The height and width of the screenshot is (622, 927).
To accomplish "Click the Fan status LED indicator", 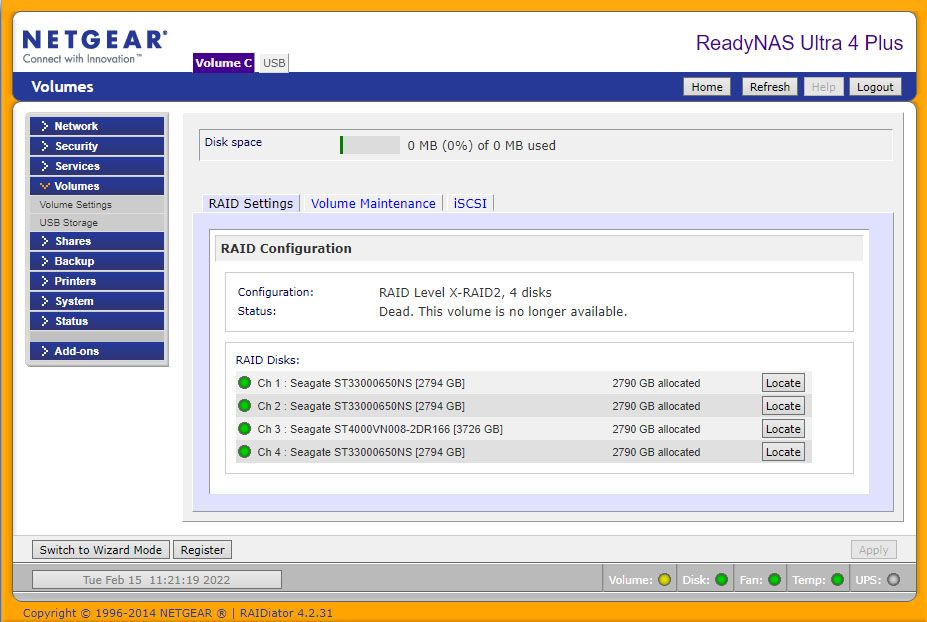I will pos(774,579).
